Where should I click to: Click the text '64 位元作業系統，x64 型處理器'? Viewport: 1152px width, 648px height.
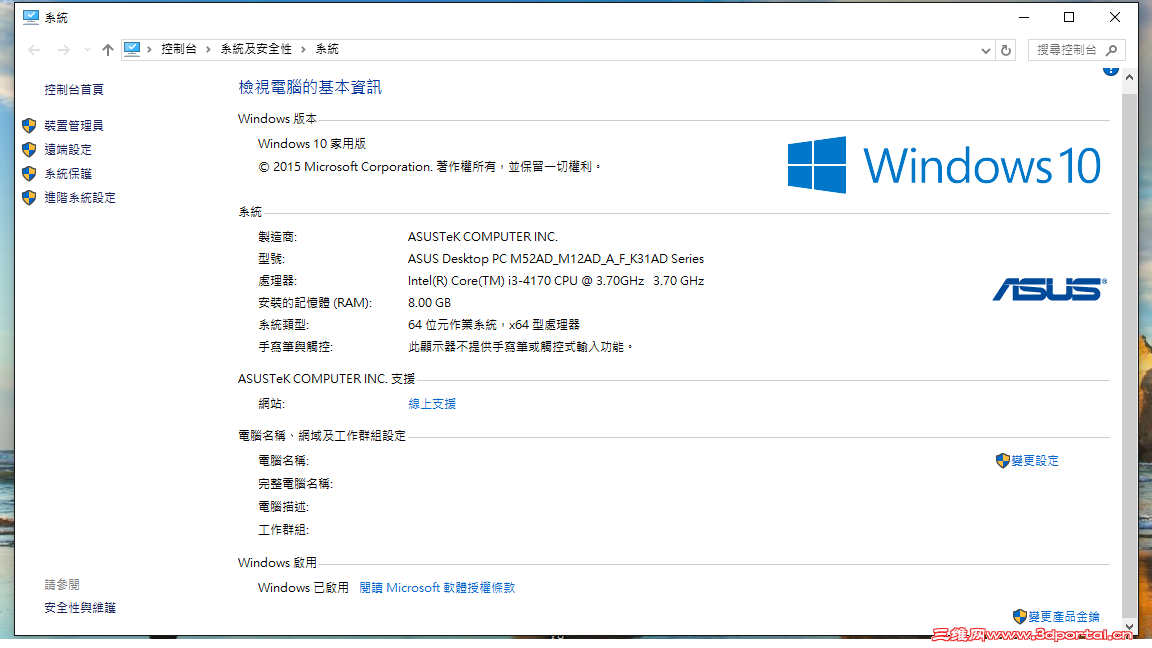coord(494,325)
